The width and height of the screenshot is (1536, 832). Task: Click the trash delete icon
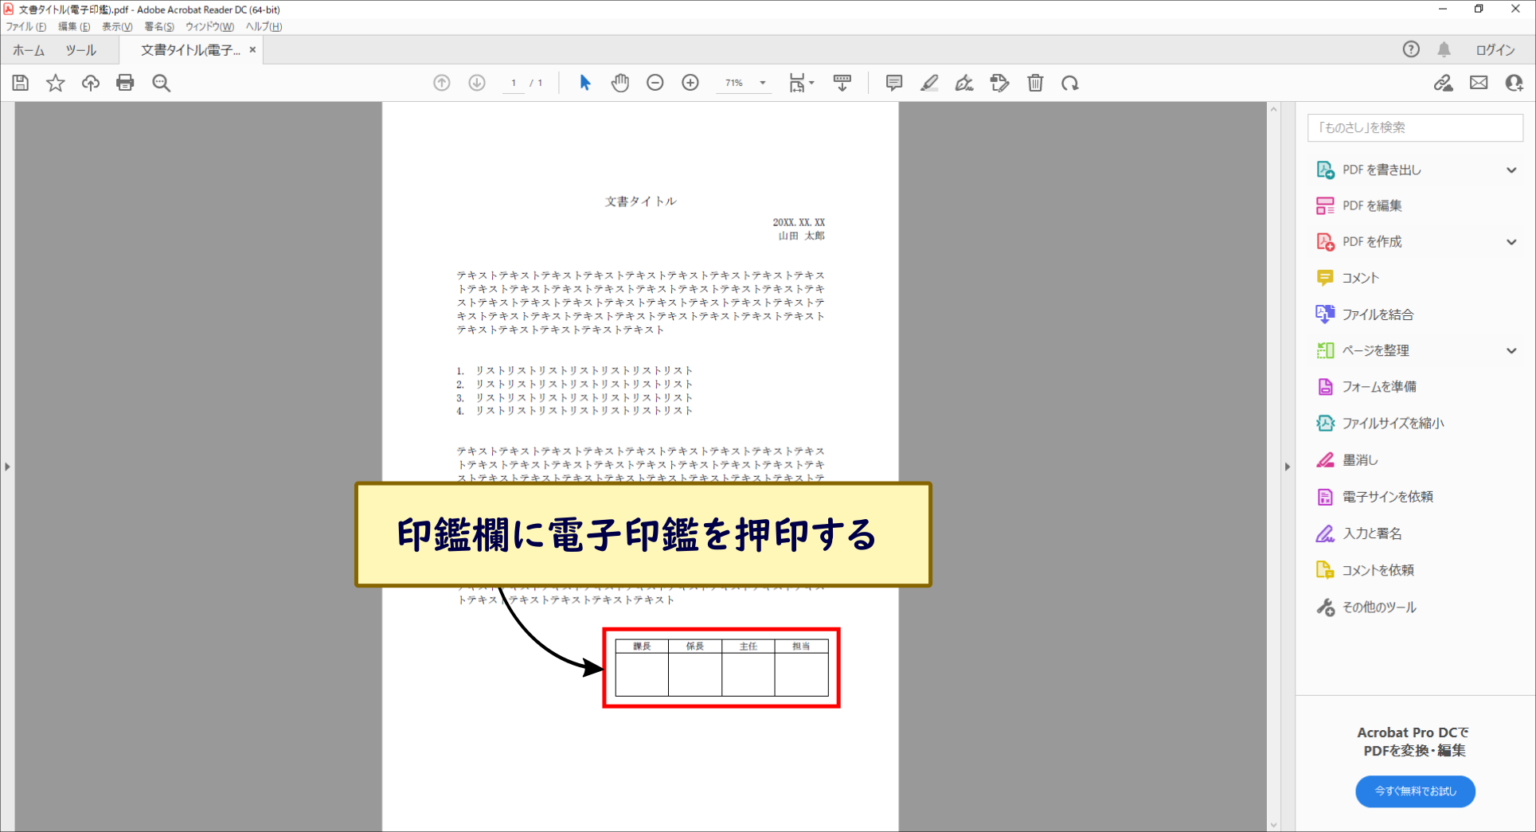click(x=1035, y=83)
